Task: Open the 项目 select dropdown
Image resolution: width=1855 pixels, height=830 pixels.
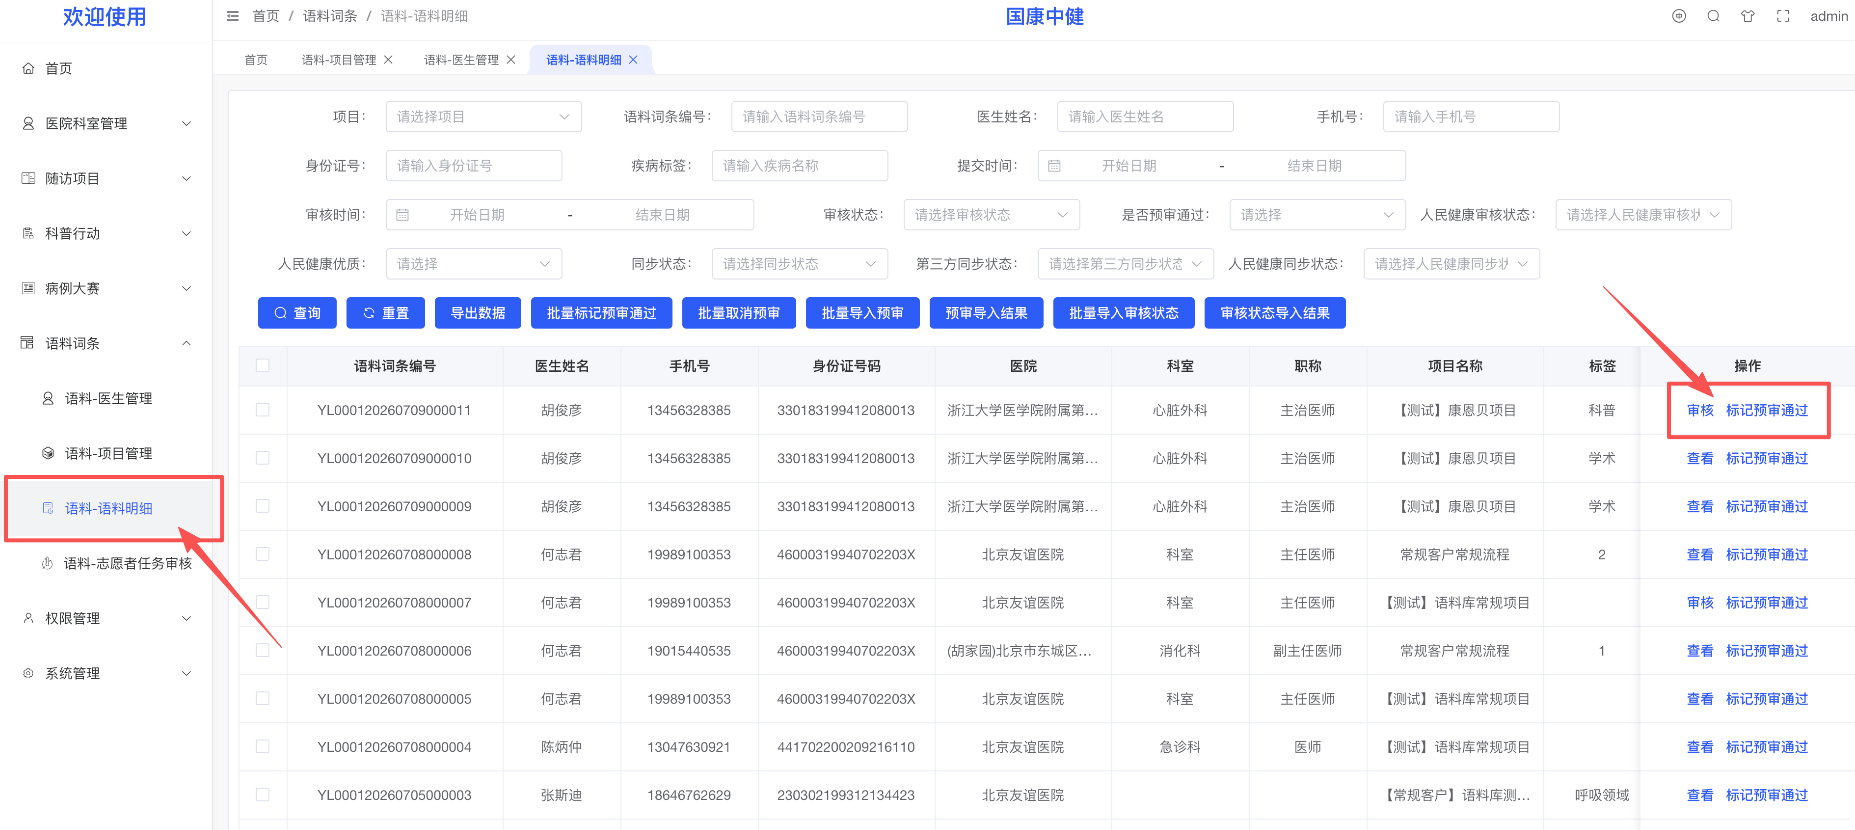Action: tap(484, 117)
